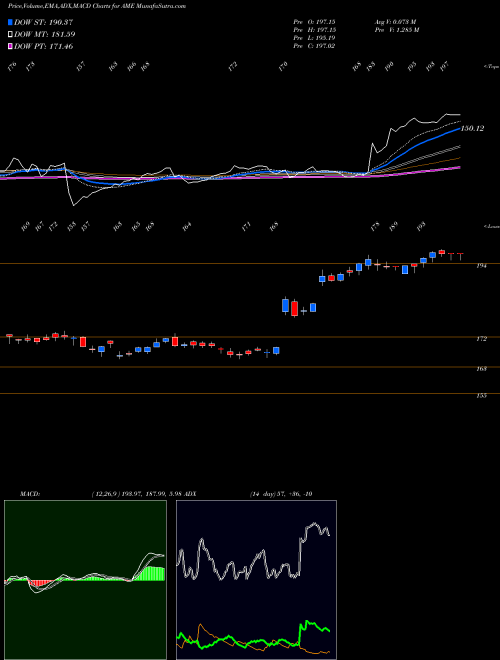Click the 'MACD:' panel heading
The height and width of the screenshot is (660, 500).
coord(30,494)
